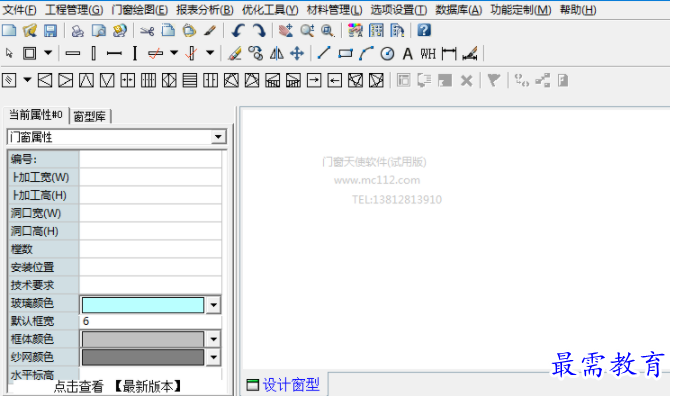Image resolution: width=673 pixels, height=396 pixels.
Task: Select the hand pan tool
Action: 286,30
